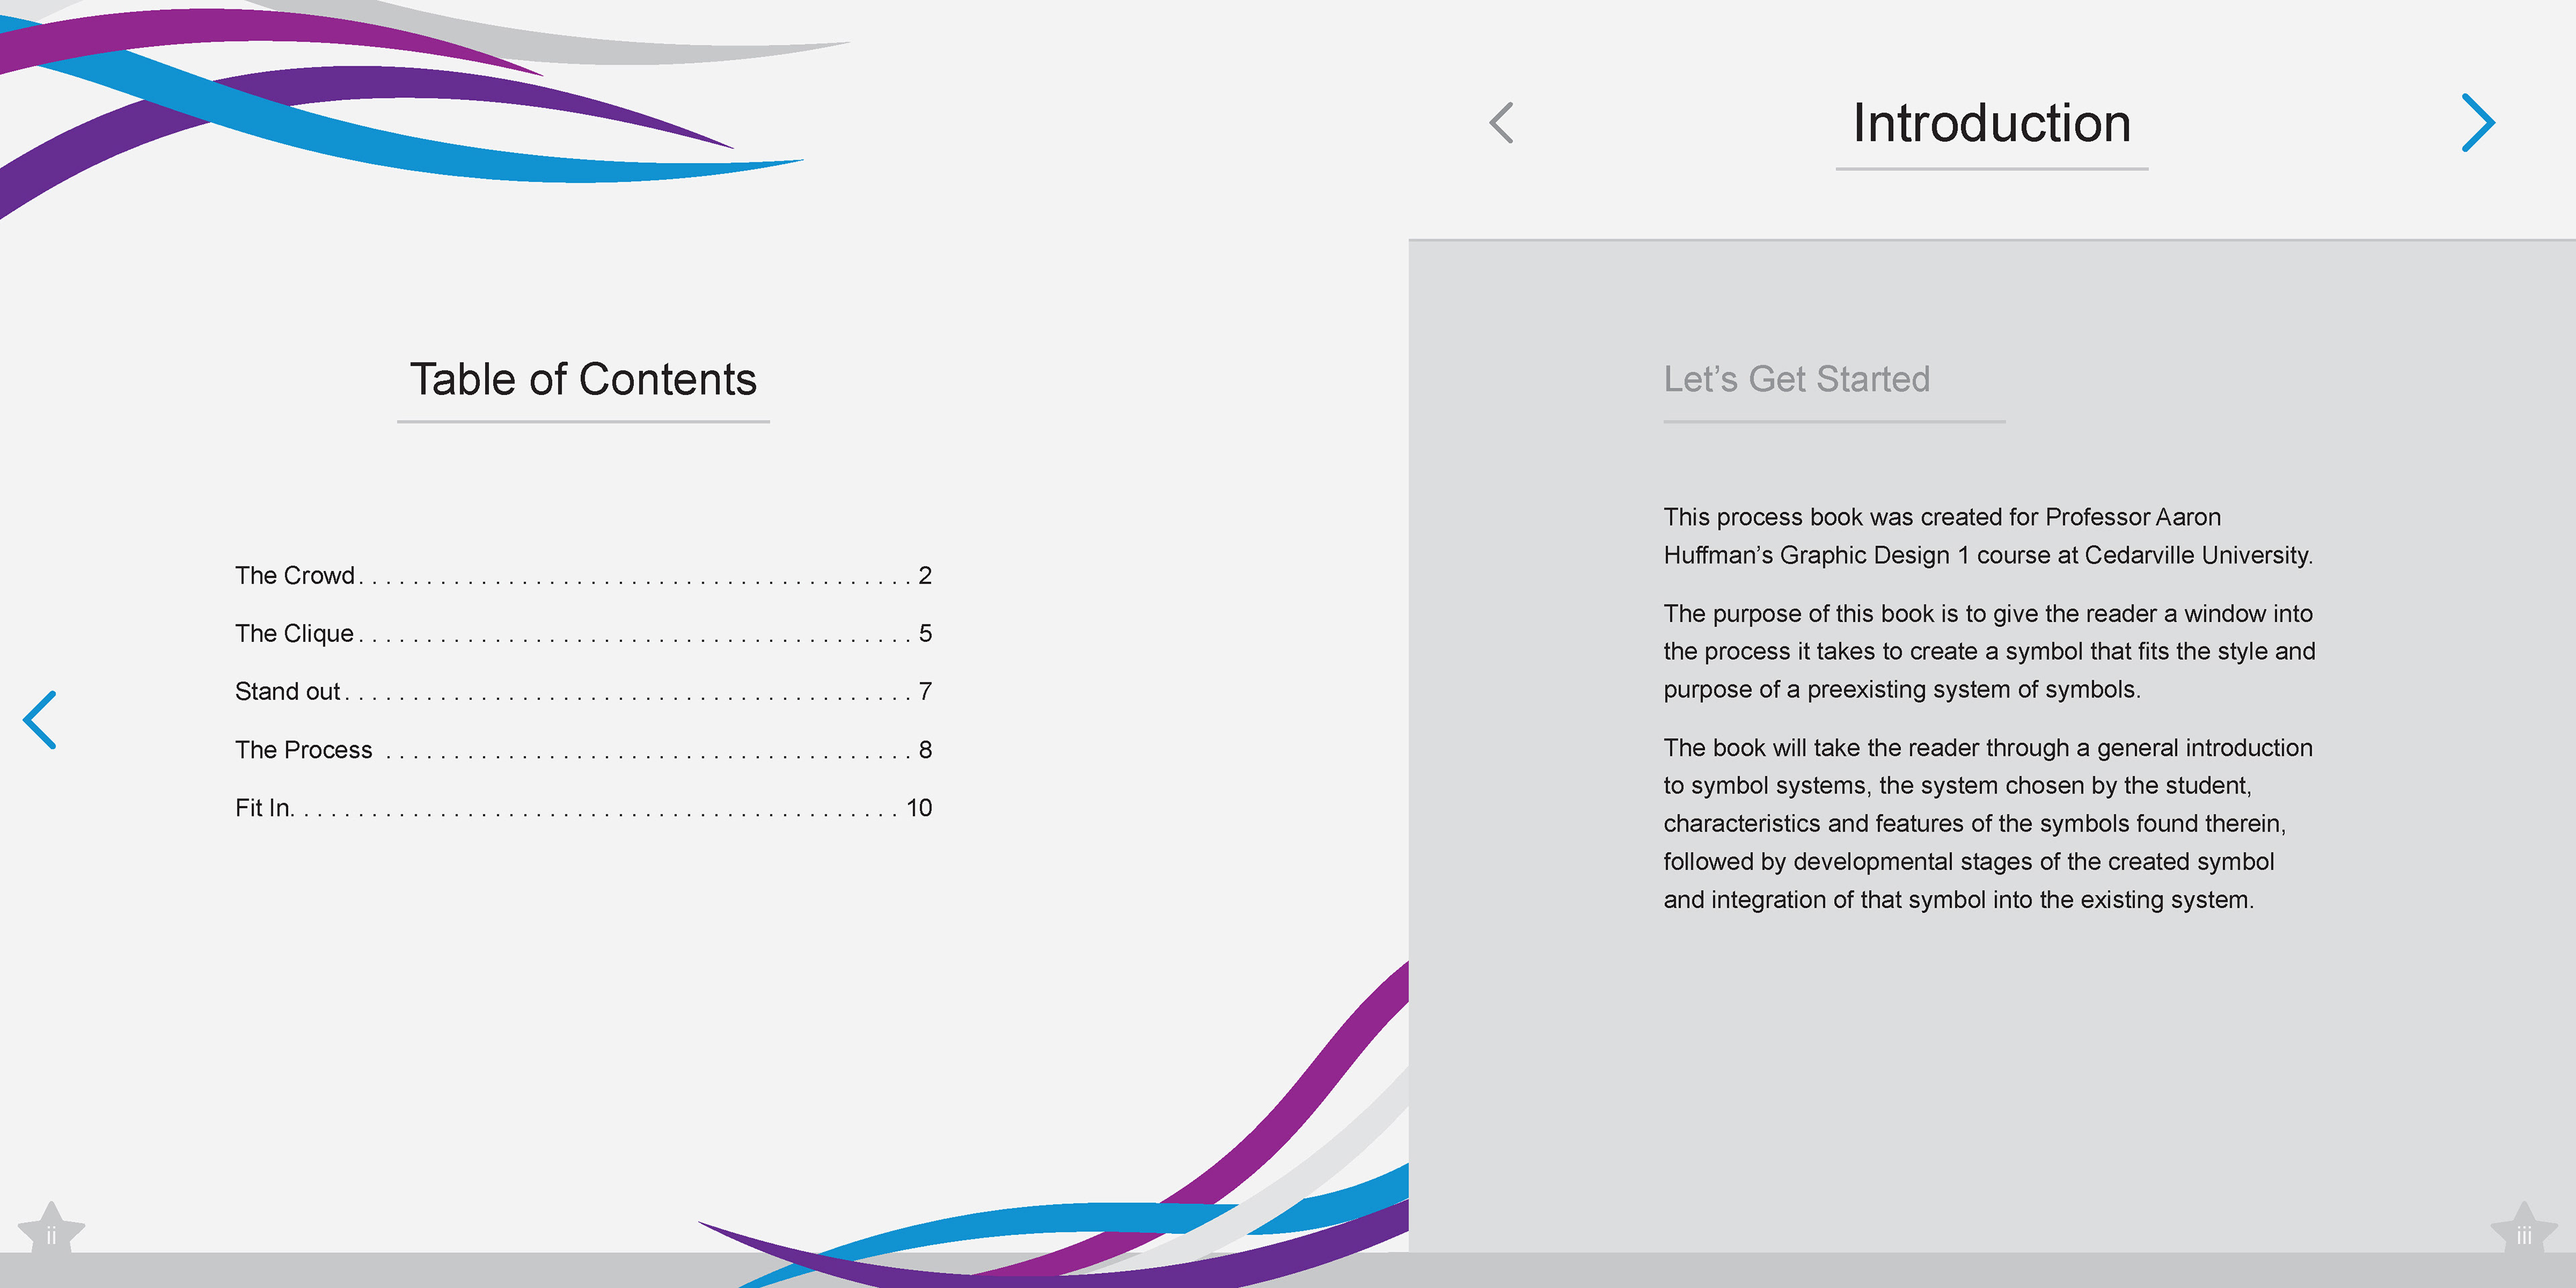Go to previous page with gray left chevron
The width and height of the screenshot is (2576, 1288).
click(x=1501, y=123)
